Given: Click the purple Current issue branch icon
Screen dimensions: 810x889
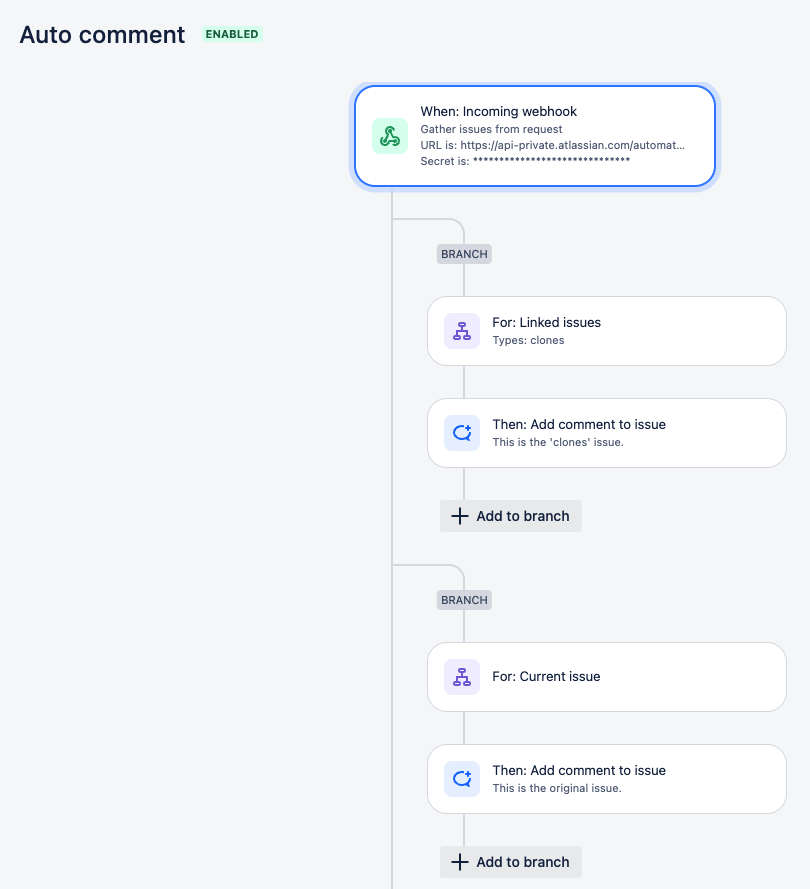Looking at the screenshot, I should (x=461, y=677).
